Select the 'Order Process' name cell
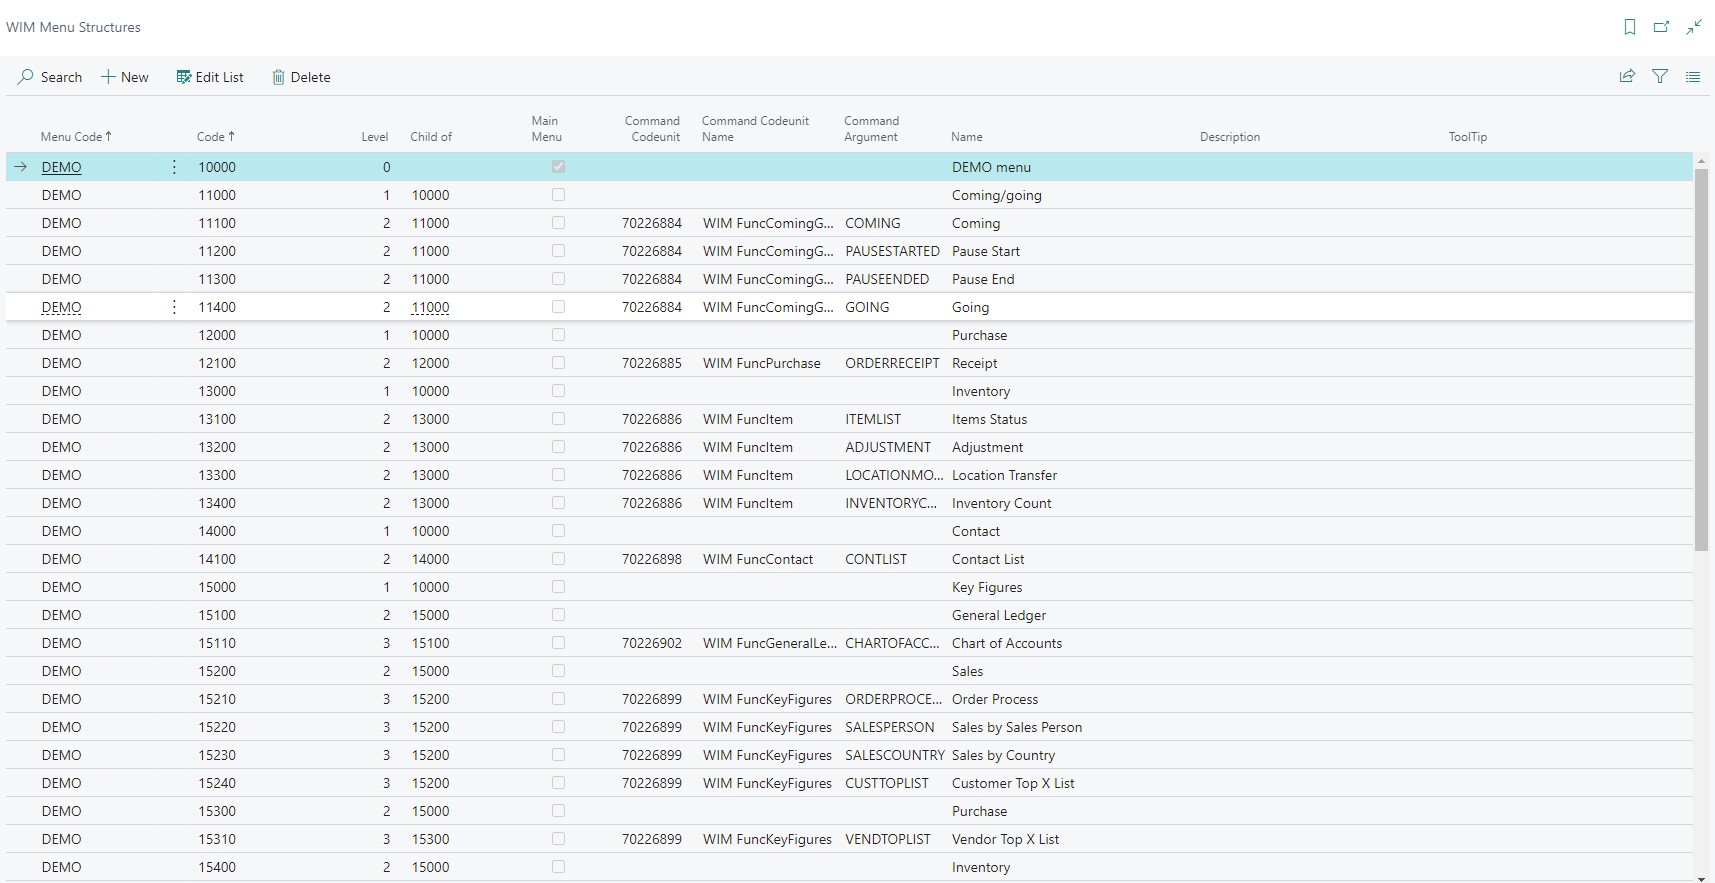 tap(995, 699)
